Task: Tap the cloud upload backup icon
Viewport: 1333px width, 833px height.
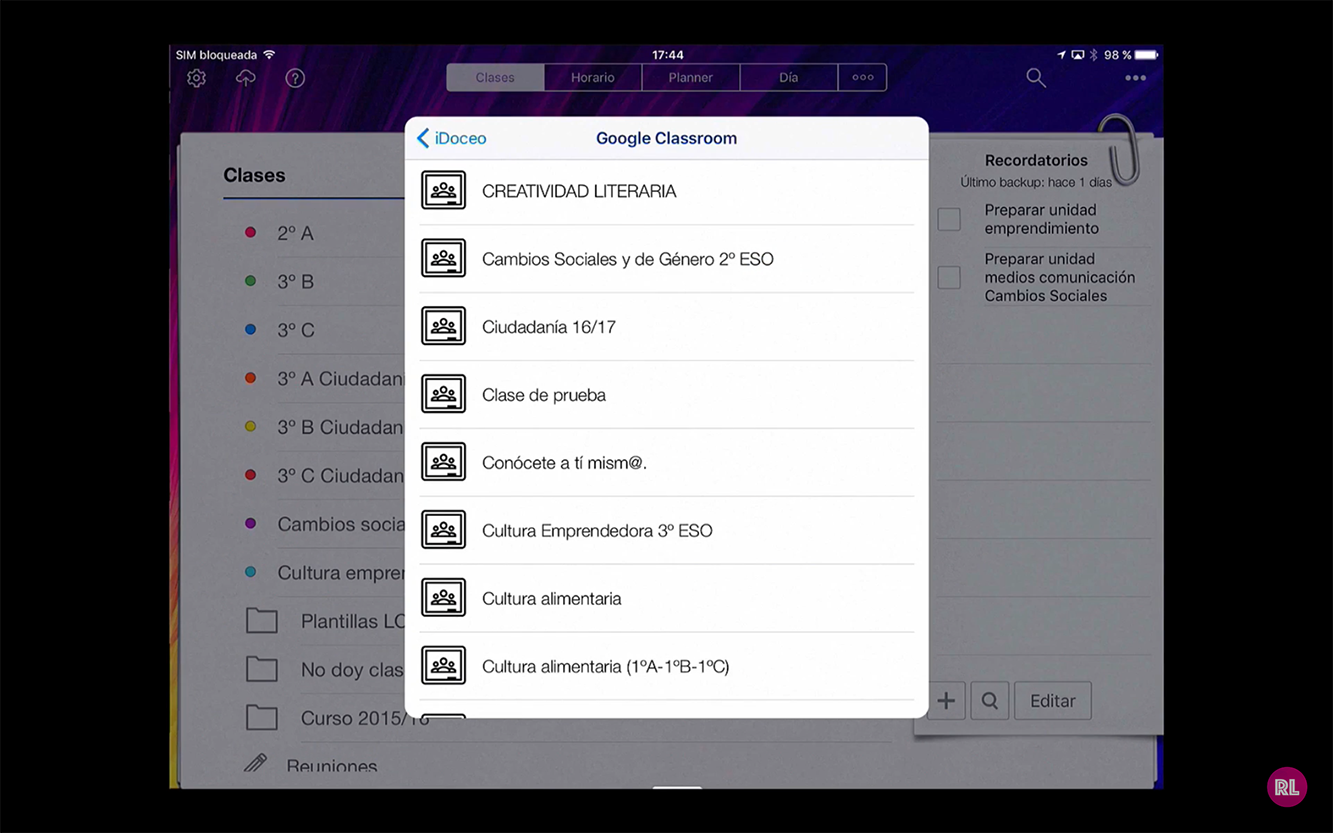Action: pyautogui.click(x=245, y=78)
